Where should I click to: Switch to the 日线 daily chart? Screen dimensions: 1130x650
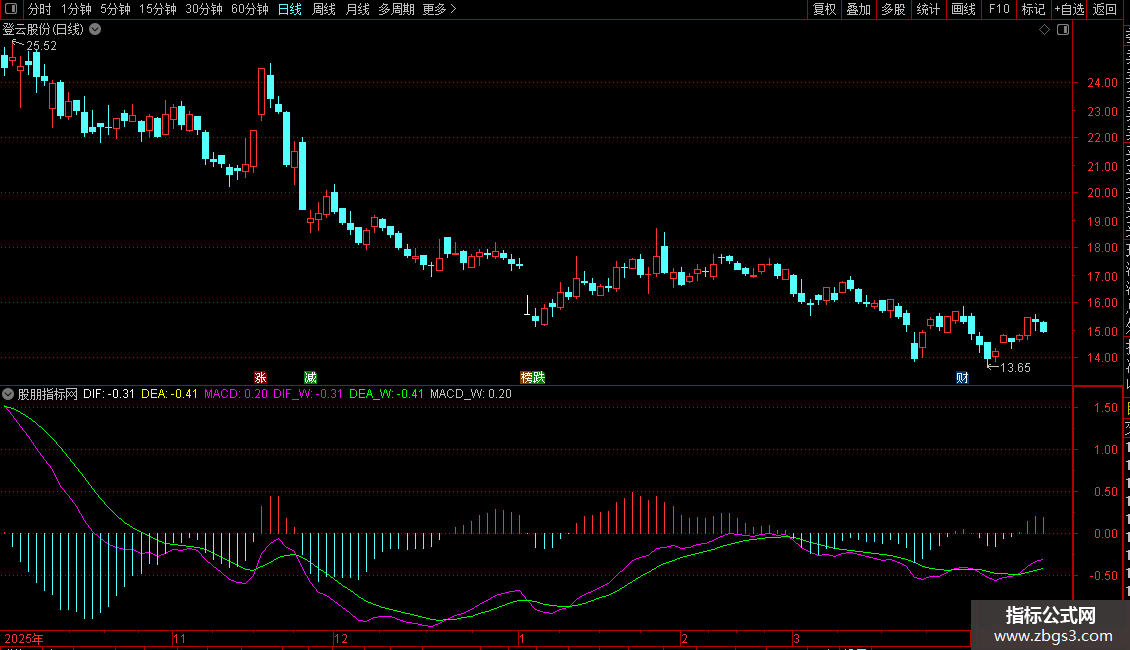290,9
